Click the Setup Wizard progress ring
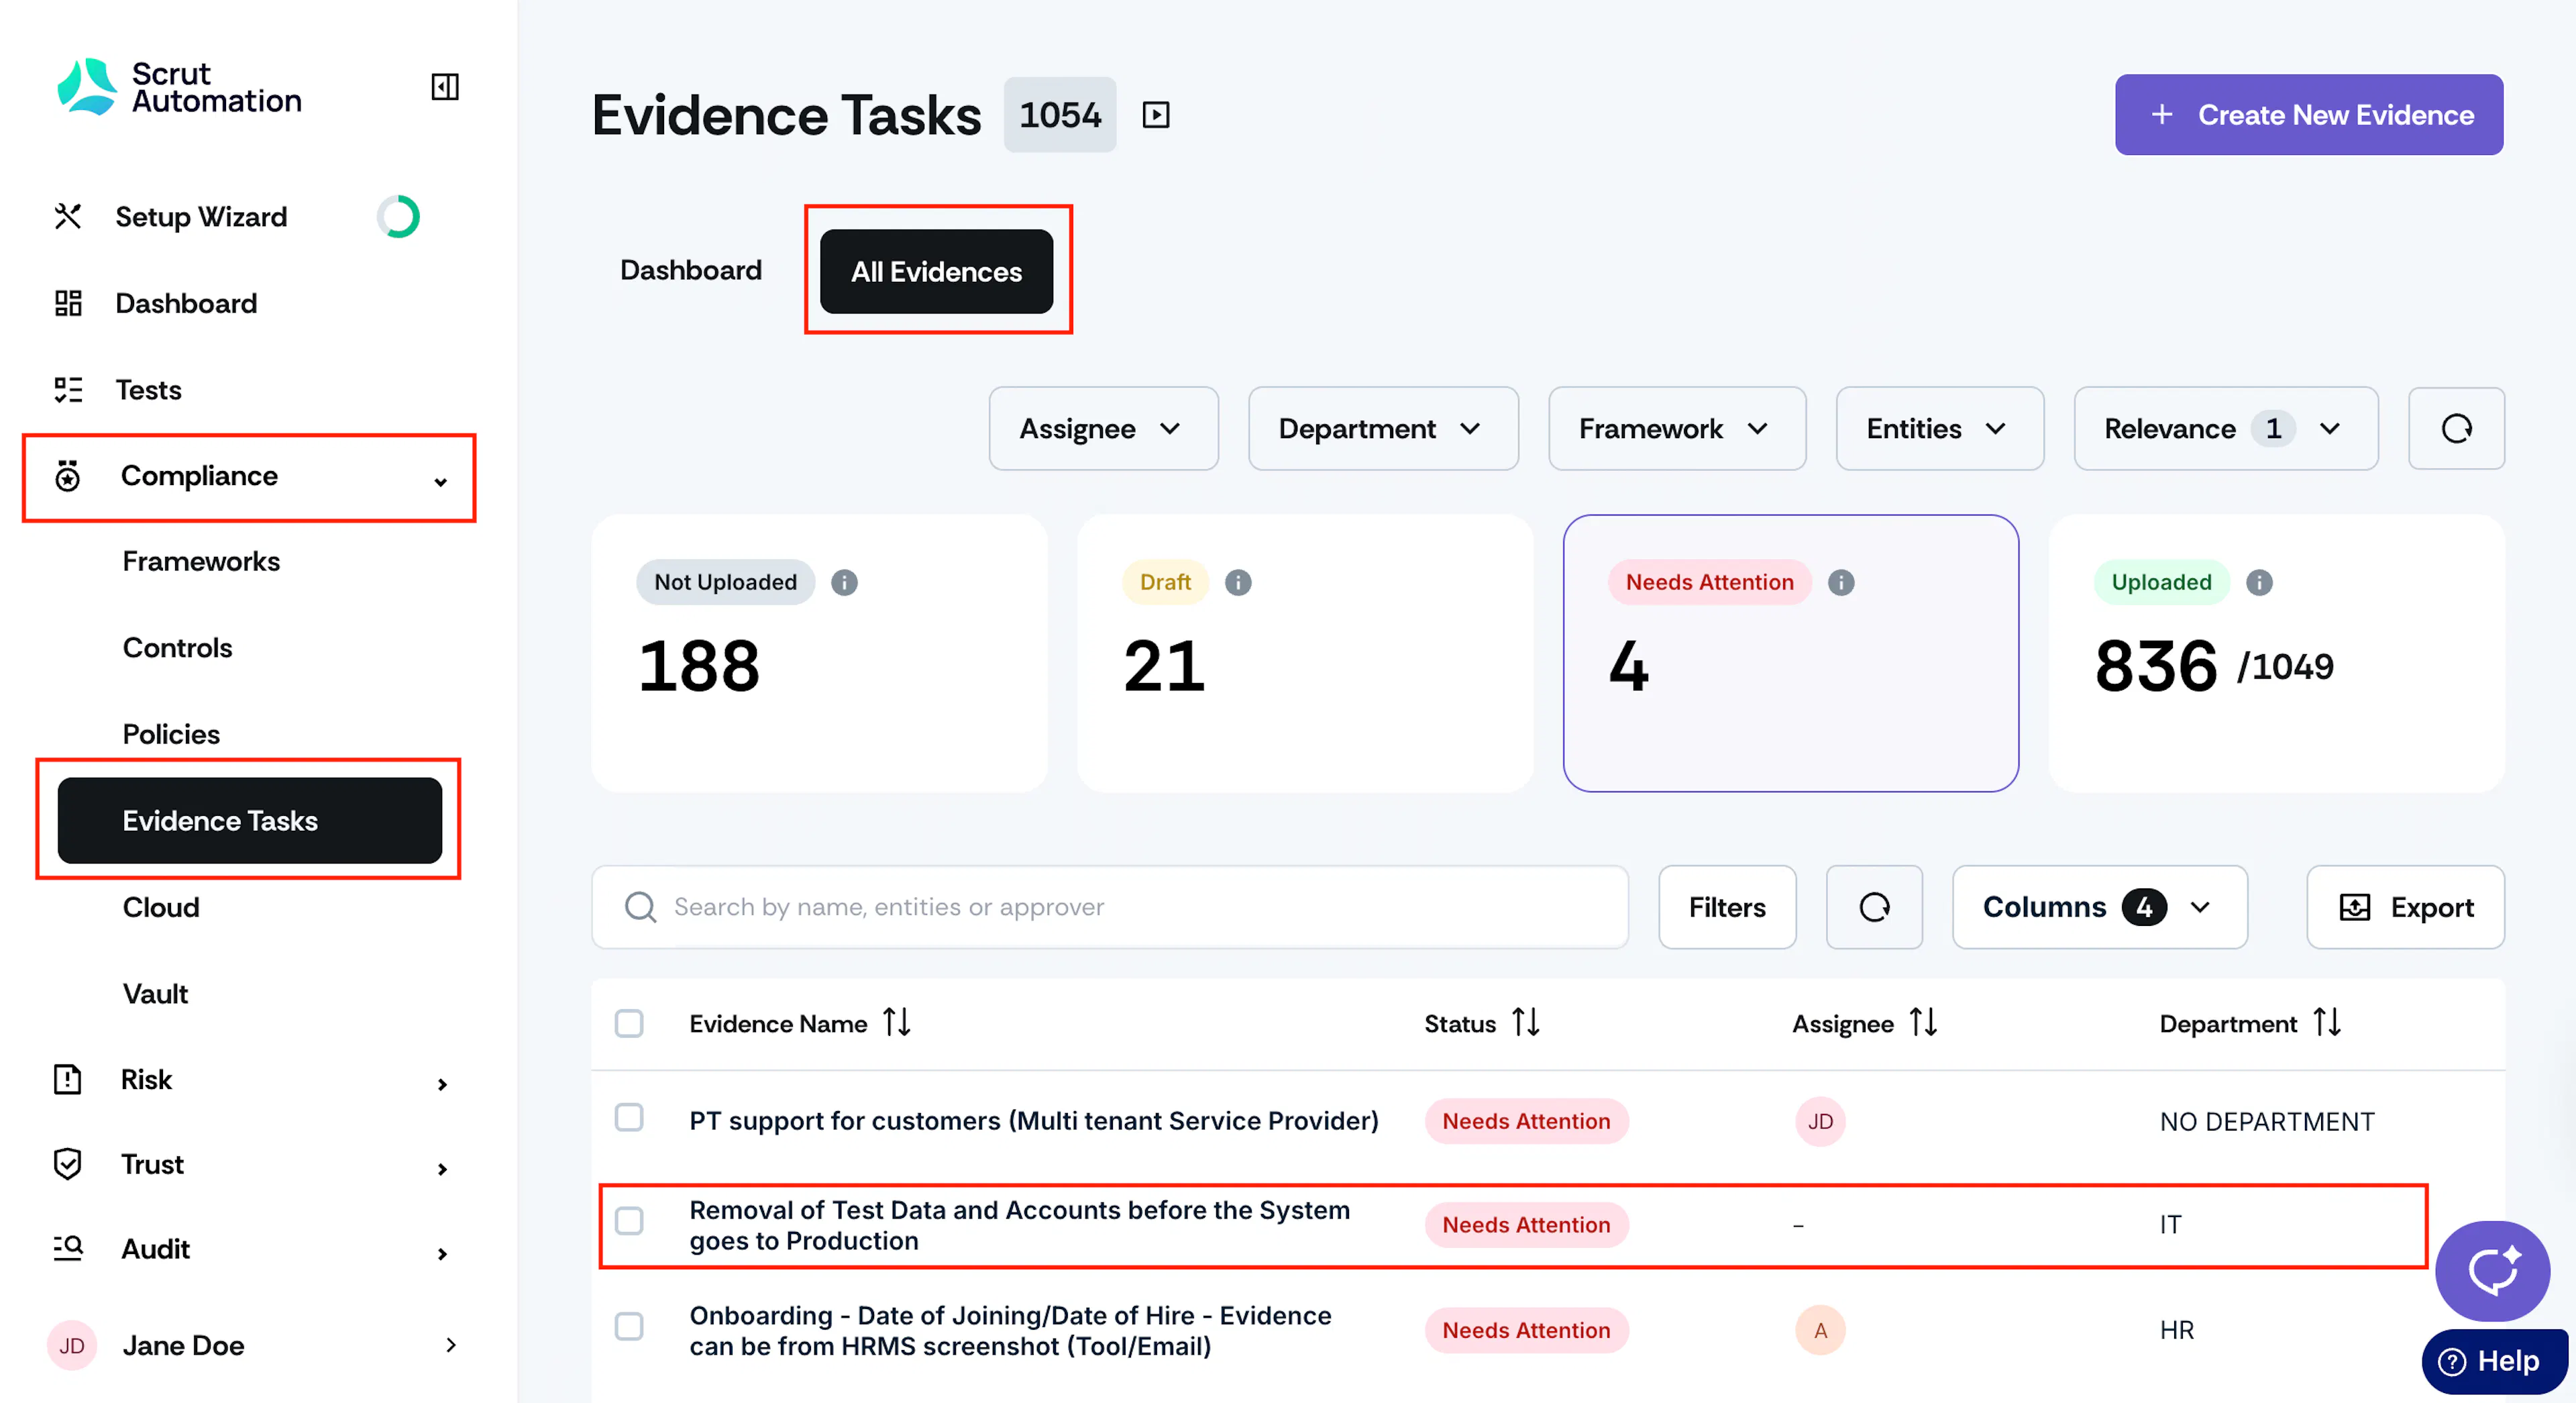The height and width of the screenshot is (1403, 2576). pos(398,217)
